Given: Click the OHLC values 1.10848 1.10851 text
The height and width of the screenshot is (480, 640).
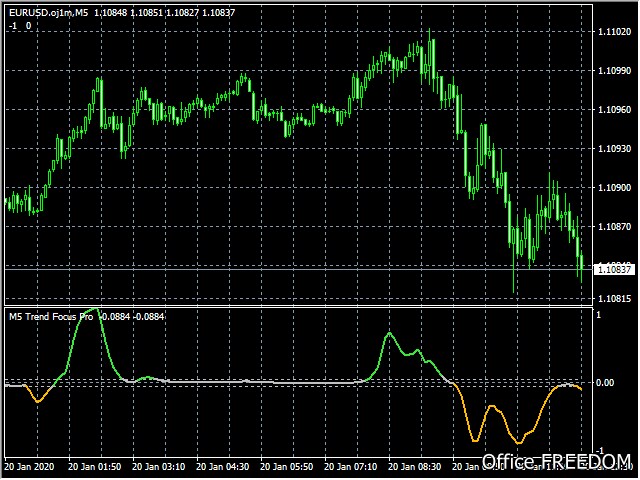Looking at the screenshot, I should [129, 13].
